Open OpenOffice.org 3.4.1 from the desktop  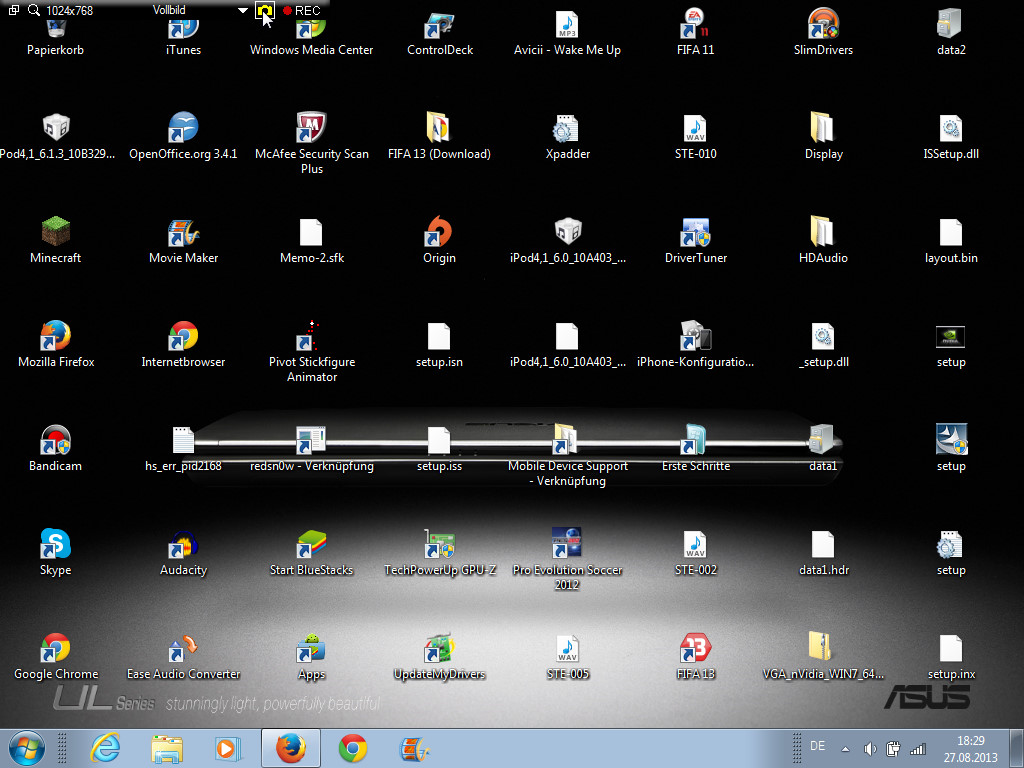(x=184, y=136)
